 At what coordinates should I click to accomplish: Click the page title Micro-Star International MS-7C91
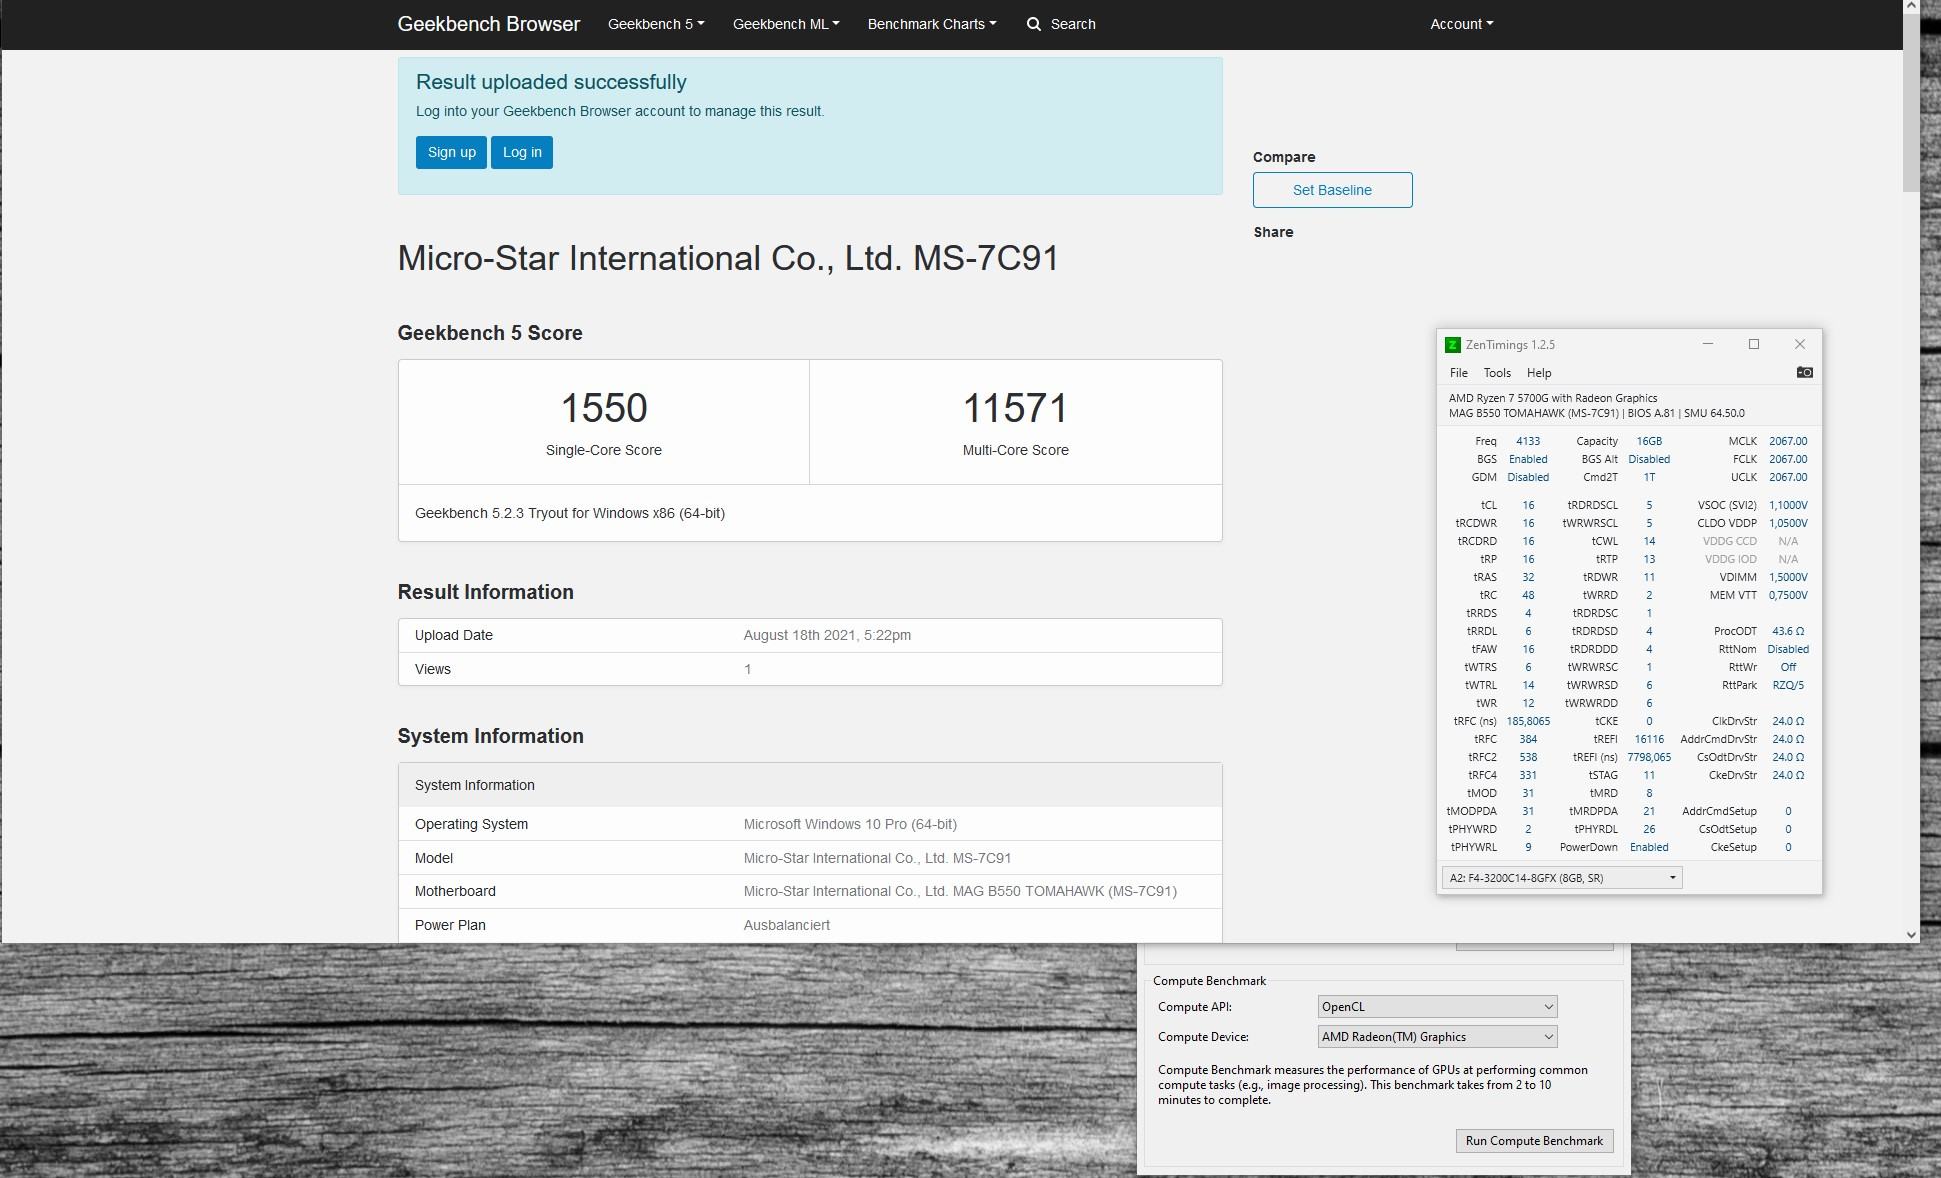pyautogui.click(x=728, y=258)
